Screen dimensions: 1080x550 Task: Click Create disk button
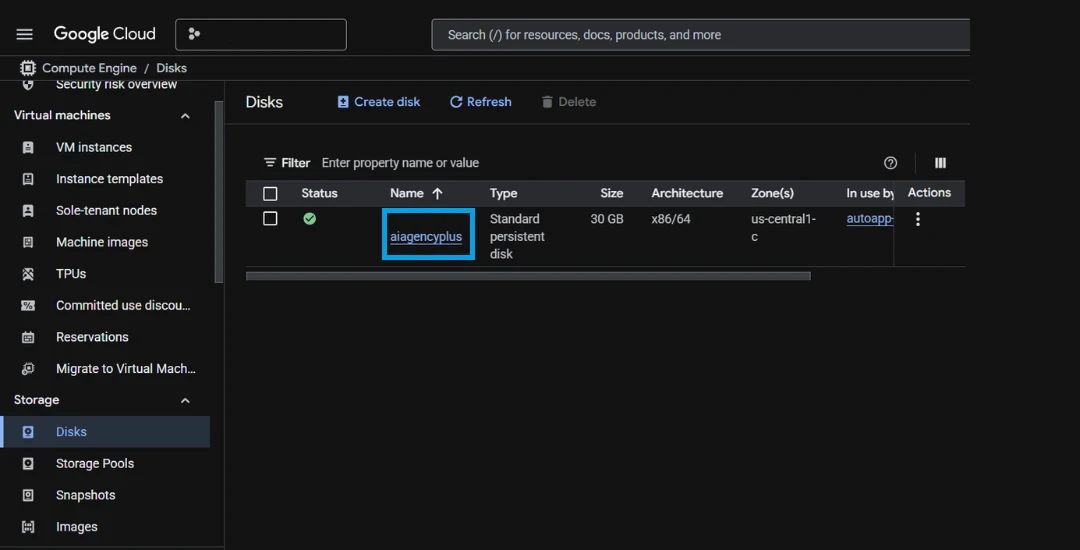(379, 102)
